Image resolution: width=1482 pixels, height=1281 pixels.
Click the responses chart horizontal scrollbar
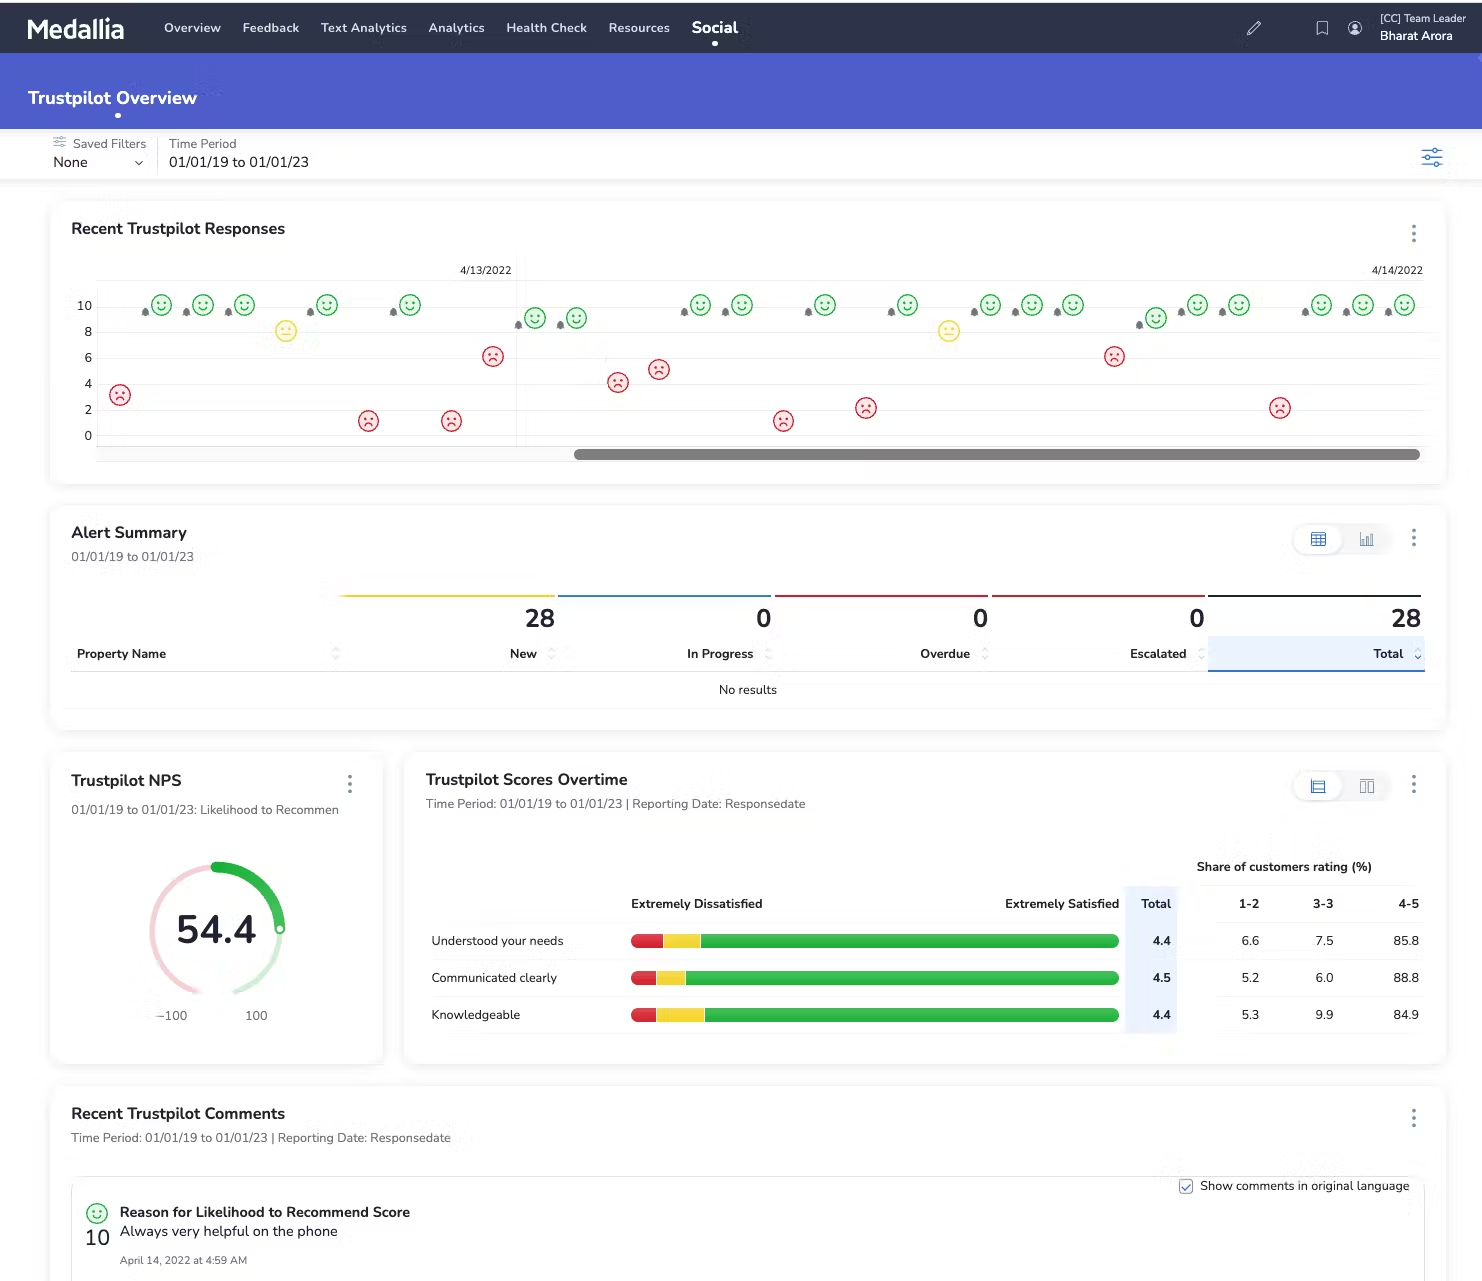(x=996, y=455)
